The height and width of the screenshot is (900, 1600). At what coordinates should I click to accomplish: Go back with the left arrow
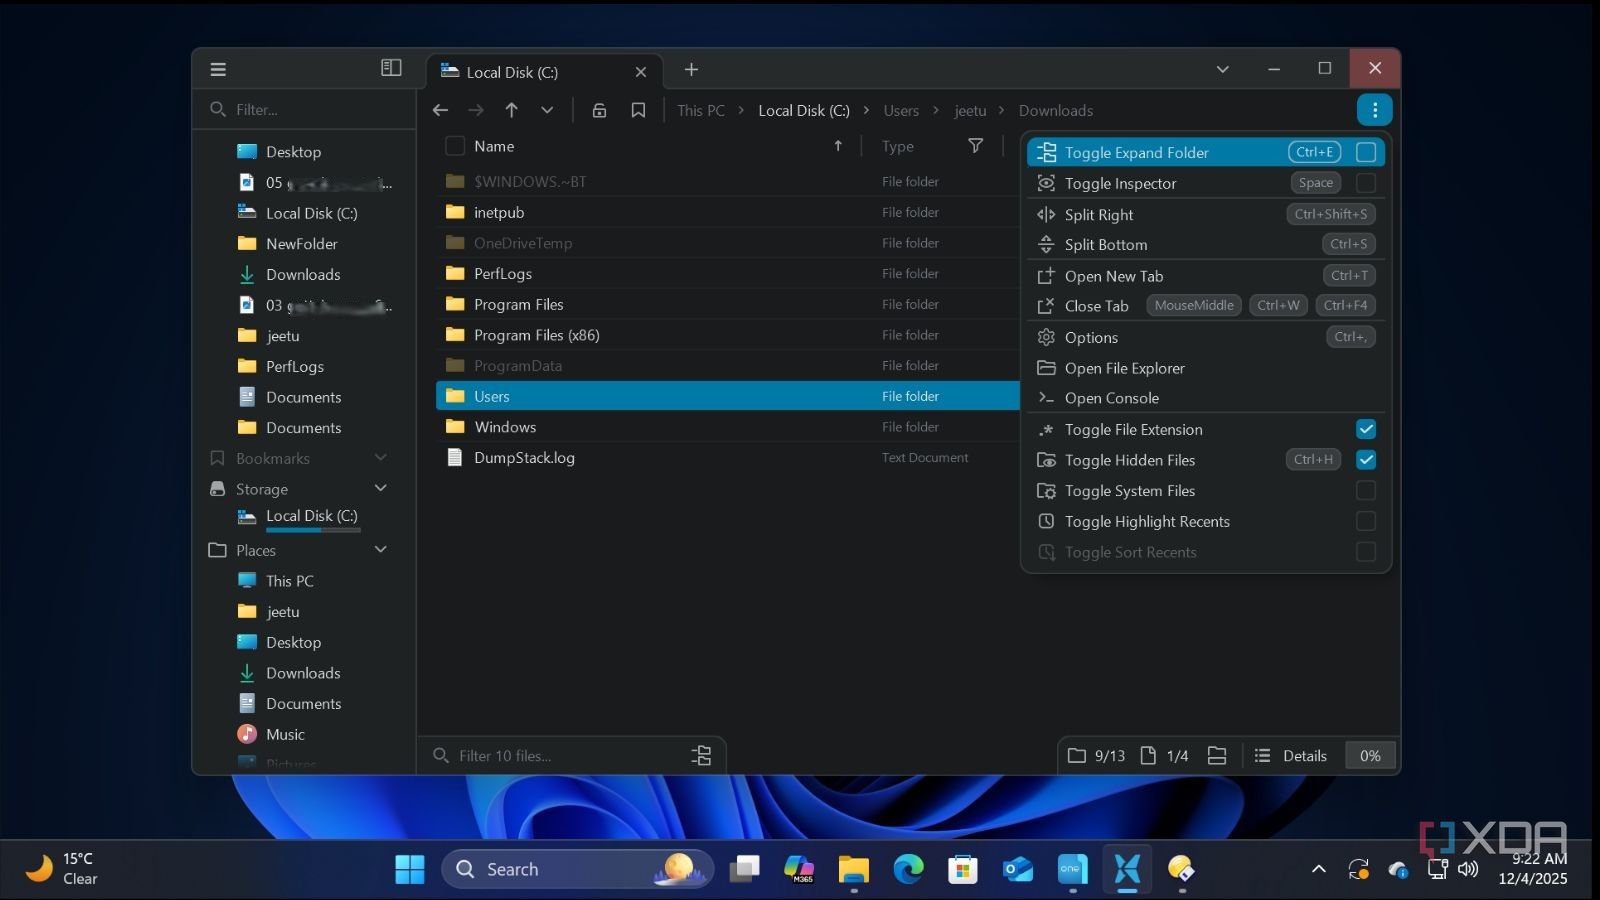click(440, 110)
